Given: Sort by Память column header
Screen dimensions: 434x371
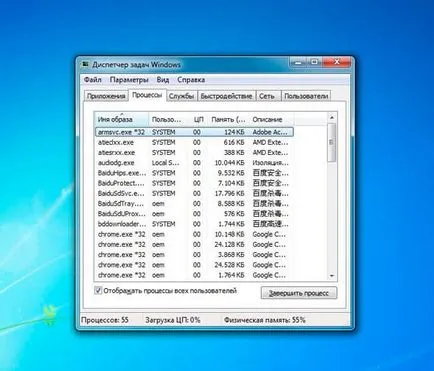Looking at the screenshot, I should click(228, 119).
